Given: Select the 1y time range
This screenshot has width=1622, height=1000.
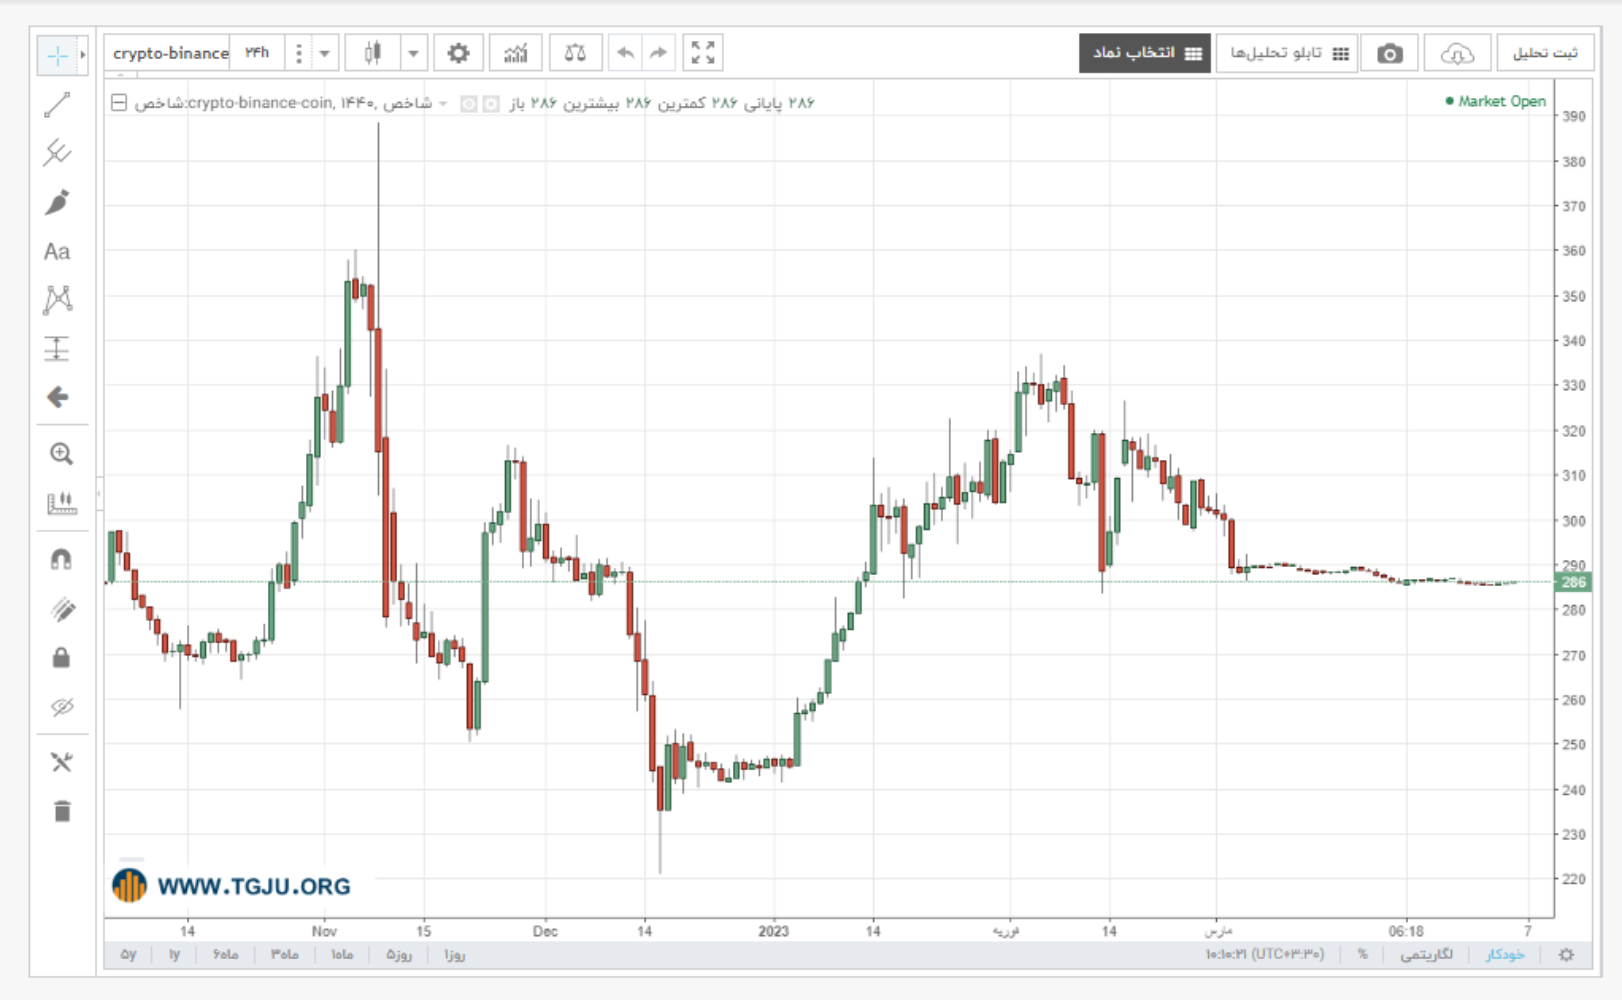Looking at the screenshot, I should coord(174,955).
